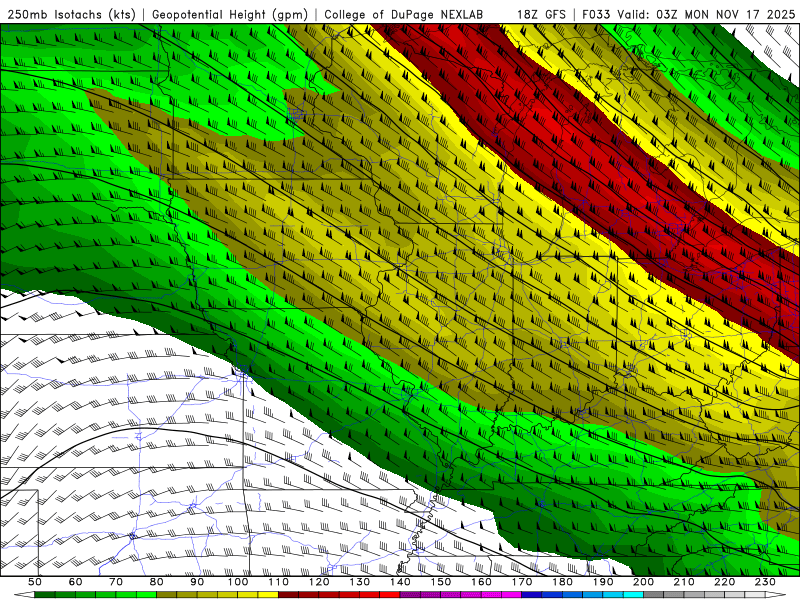Click the '250mb Isotachs (kts)' title text
This screenshot has height=600, width=800.
(x=72, y=14)
